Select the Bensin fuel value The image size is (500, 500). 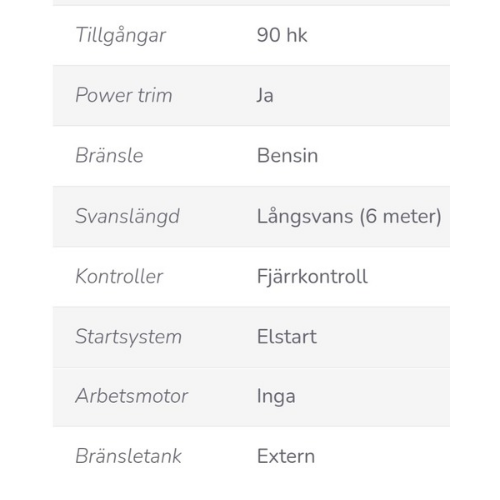pyautogui.click(x=287, y=156)
